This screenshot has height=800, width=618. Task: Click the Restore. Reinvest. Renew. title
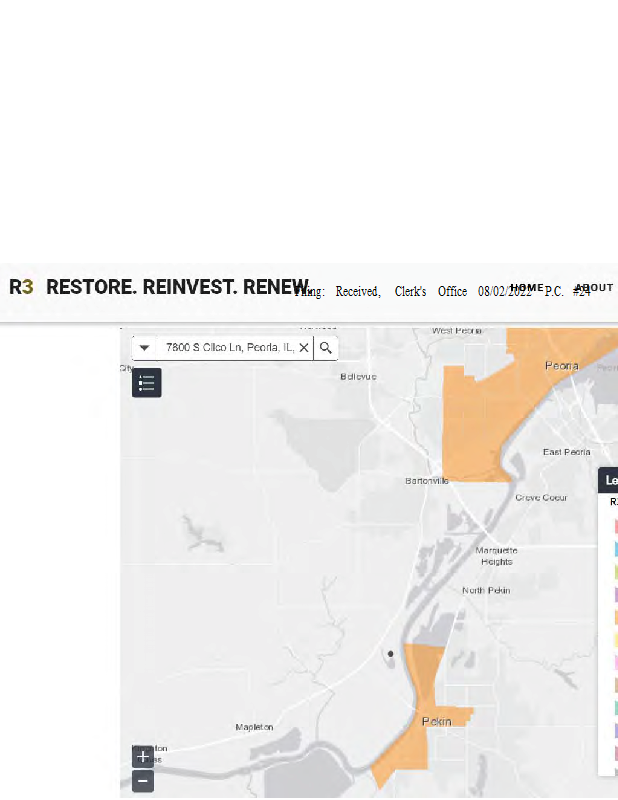click(x=178, y=287)
